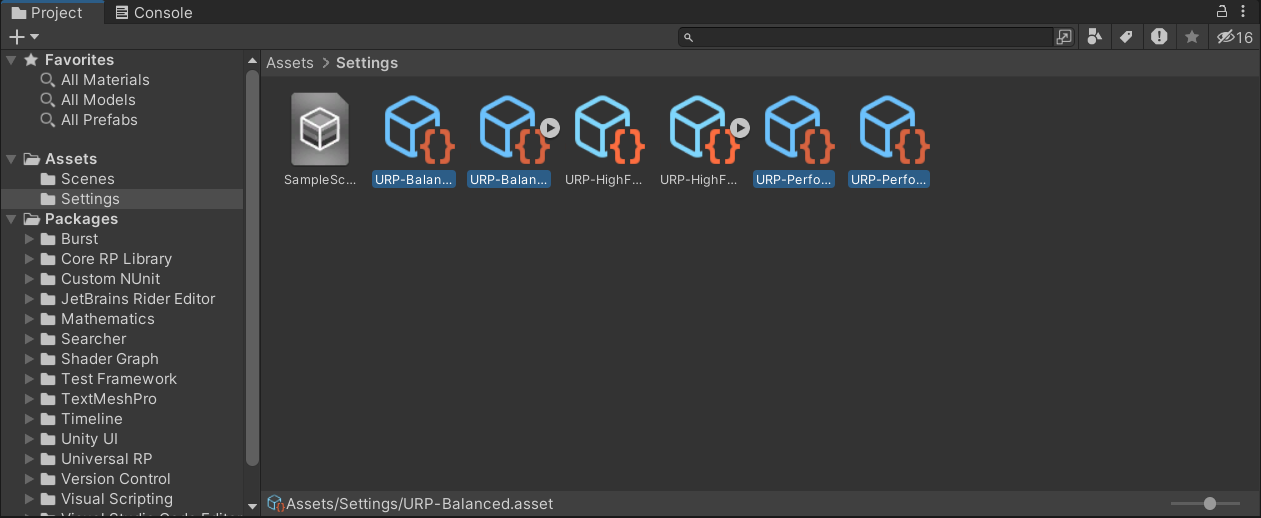Image resolution: width=1261 pixels, height=518 pixels.
Task: Click Assets in the breadcrumb path
Action: (x=290, y=63)
